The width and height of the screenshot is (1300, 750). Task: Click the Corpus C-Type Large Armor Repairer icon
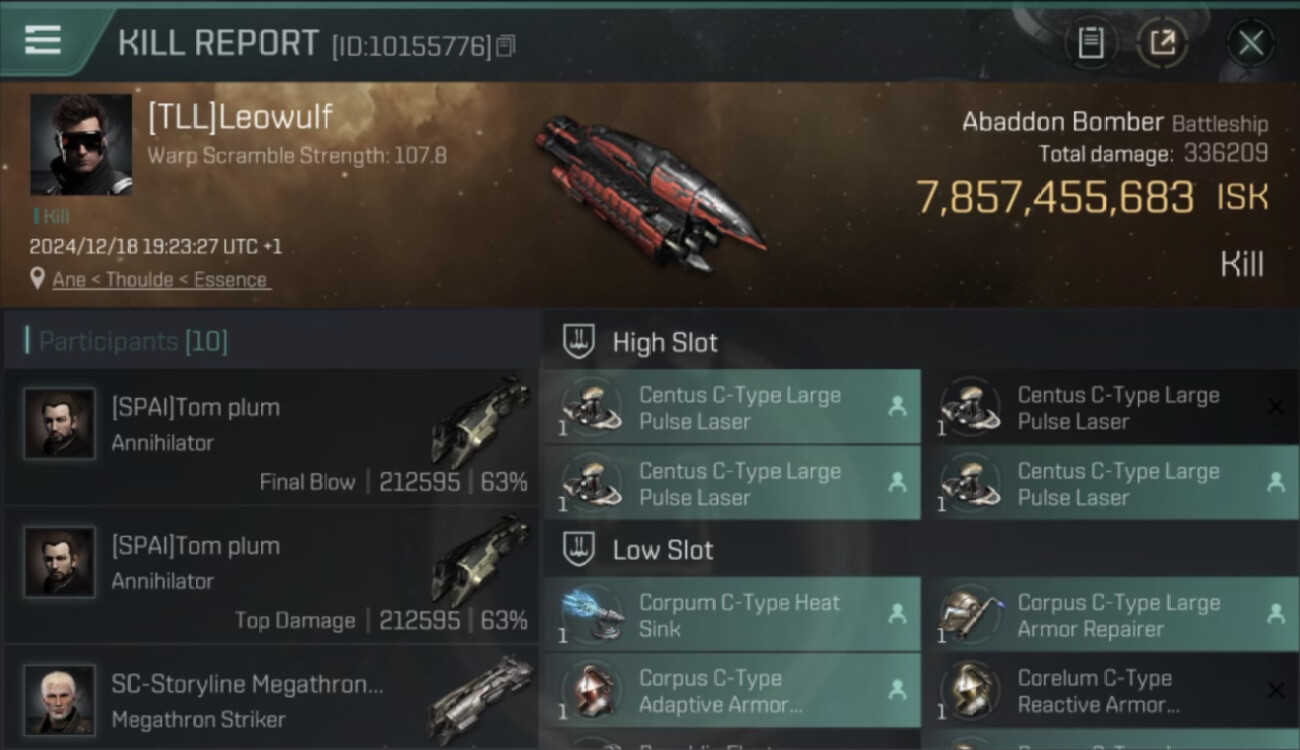(x=970, y=615)
